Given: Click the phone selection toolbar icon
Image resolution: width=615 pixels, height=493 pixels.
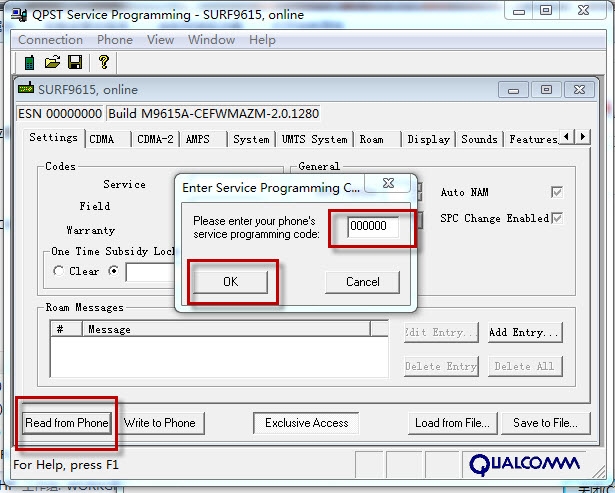Looking at the screenshot, I should click(29, 62).
